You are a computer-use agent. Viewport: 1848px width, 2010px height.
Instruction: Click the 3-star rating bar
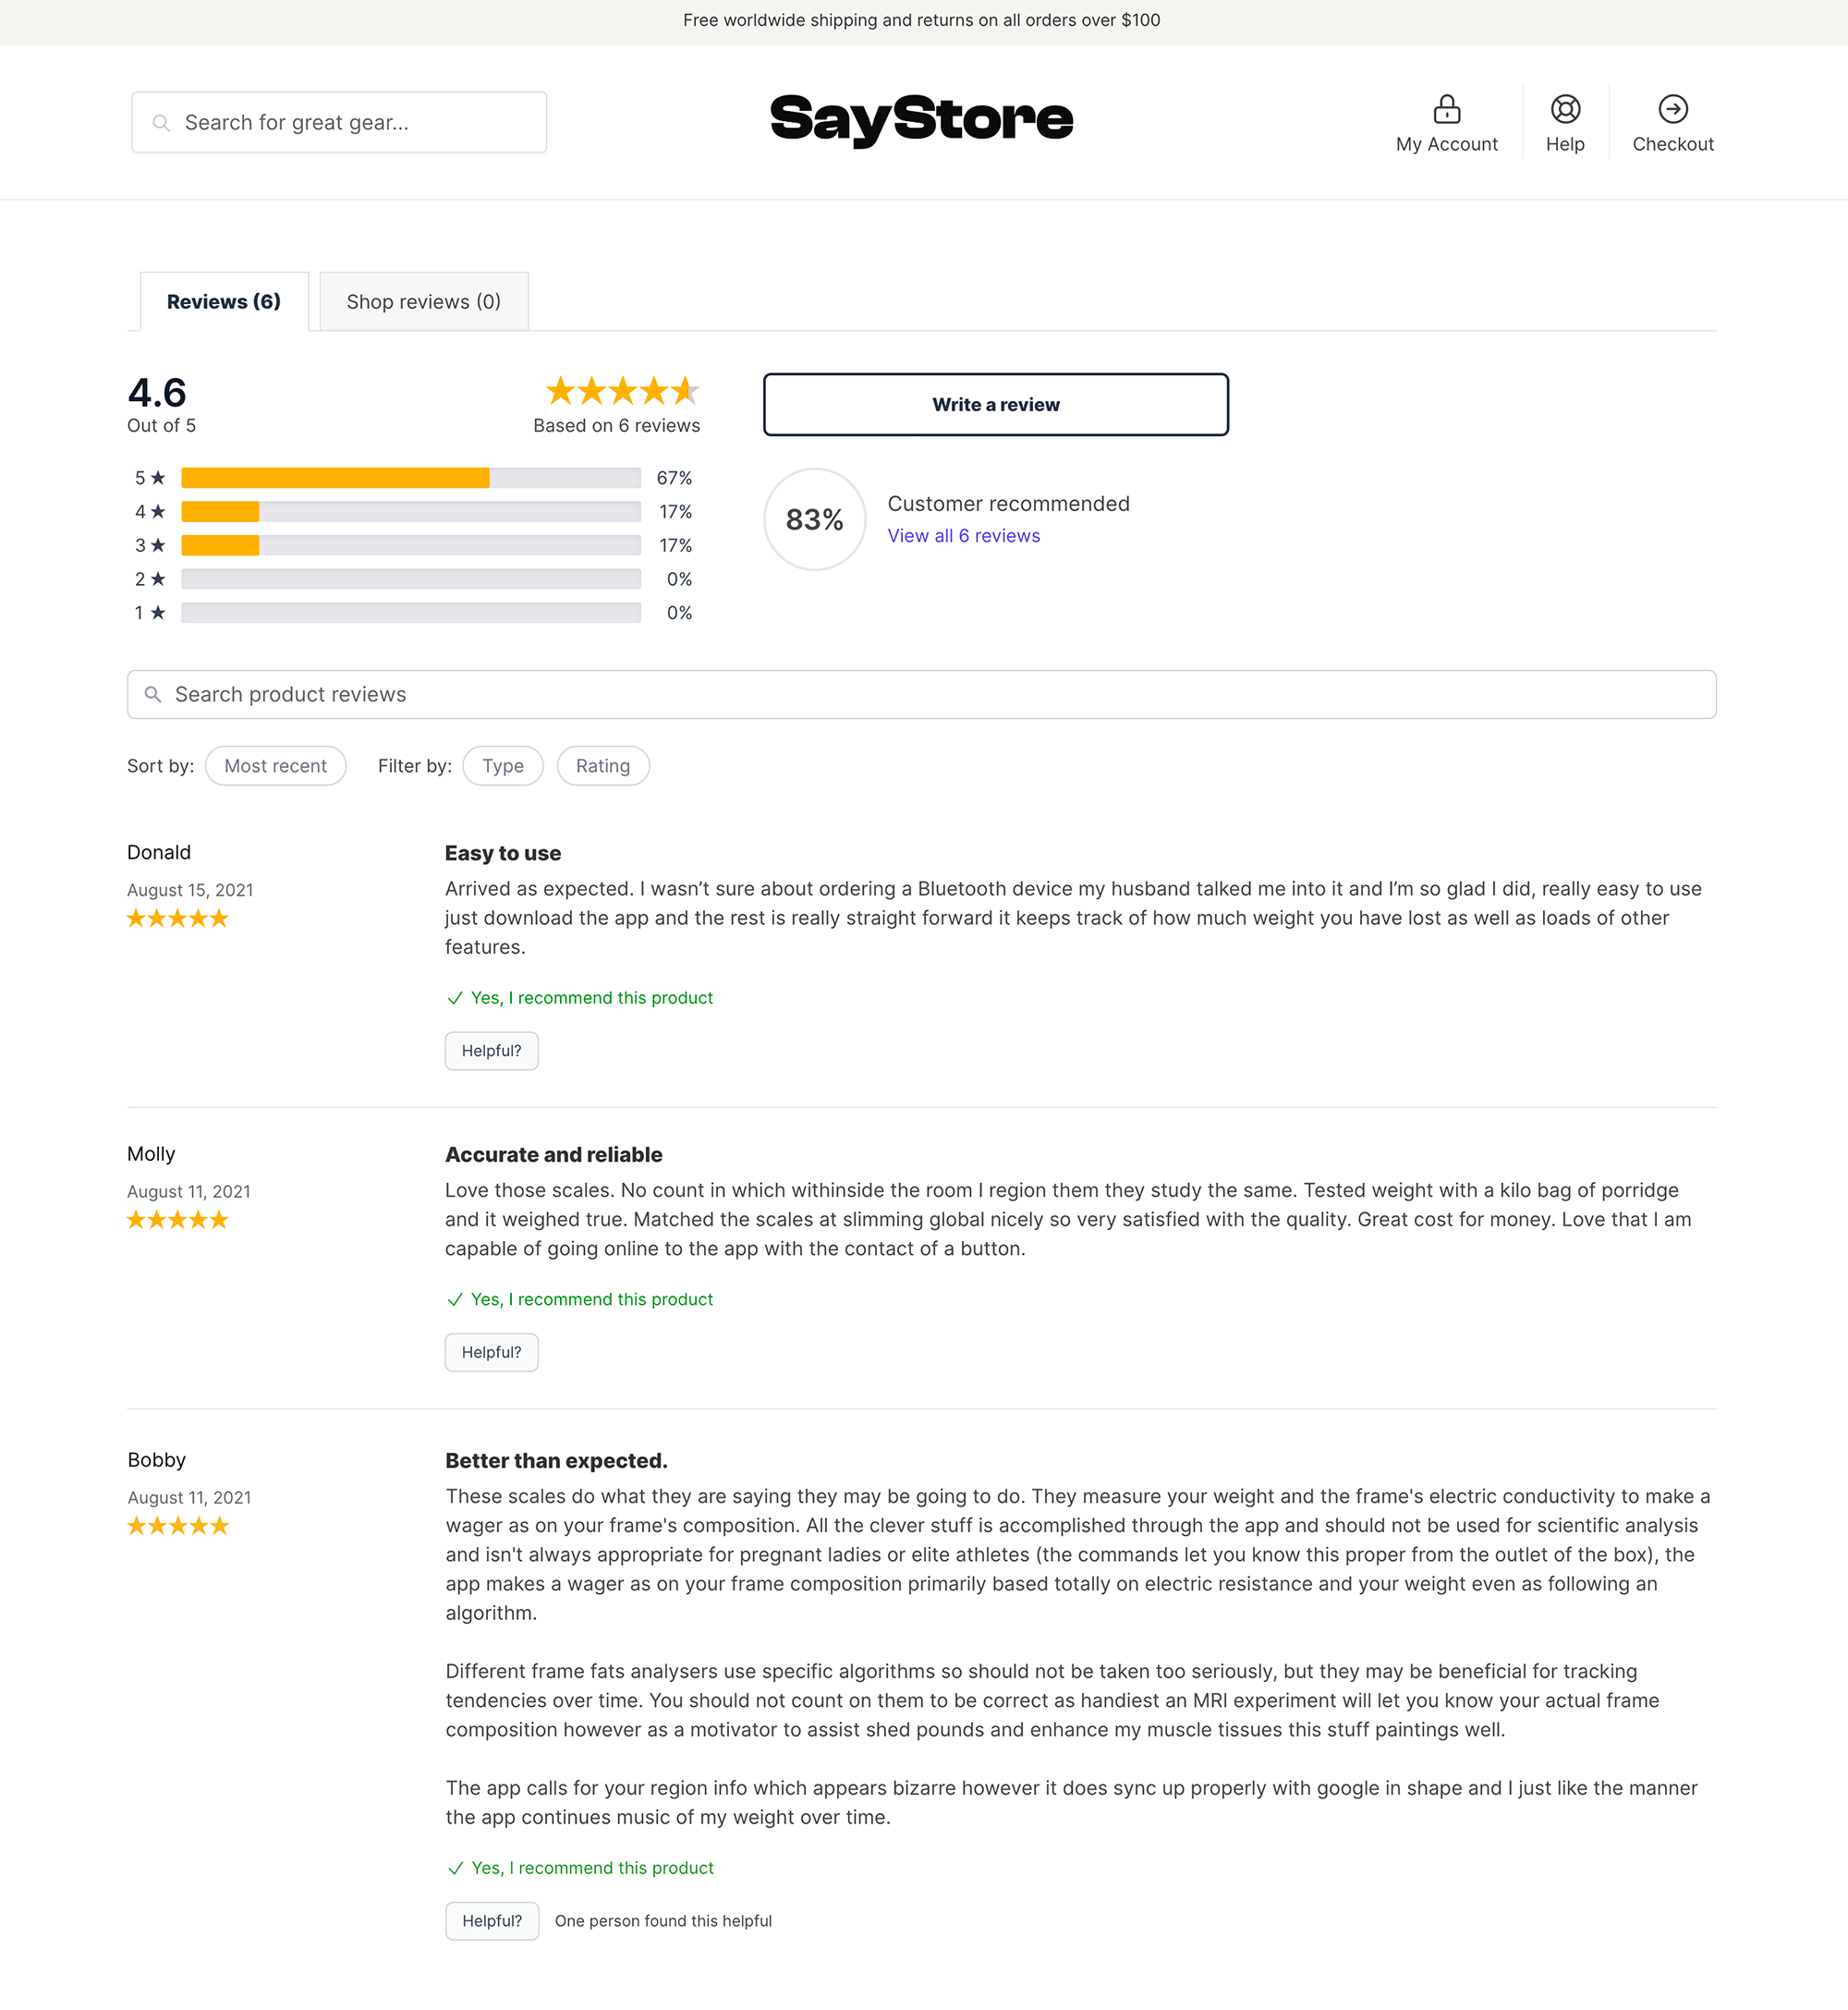pyautogui.click(x=413, y=544)
